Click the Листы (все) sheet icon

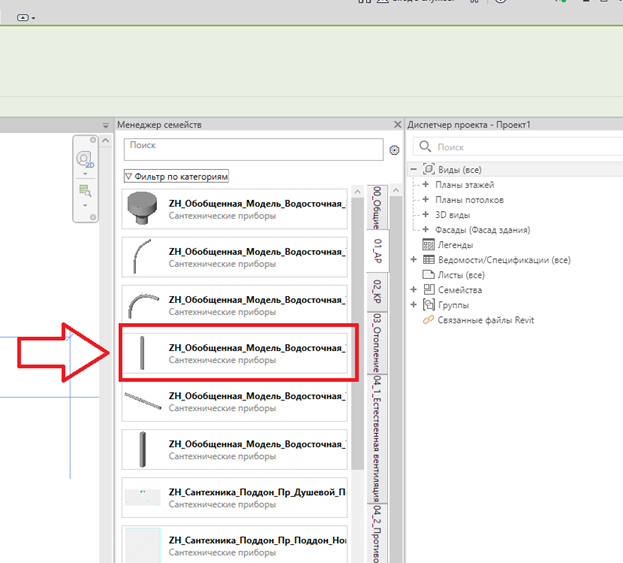tap(428, 275)
